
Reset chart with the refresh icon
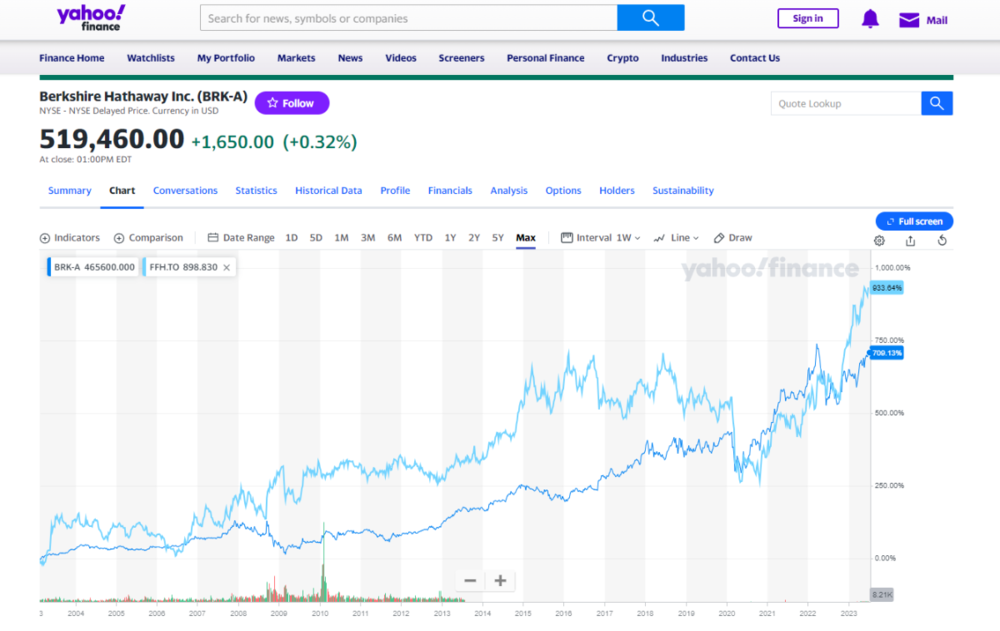pos(942,241)
